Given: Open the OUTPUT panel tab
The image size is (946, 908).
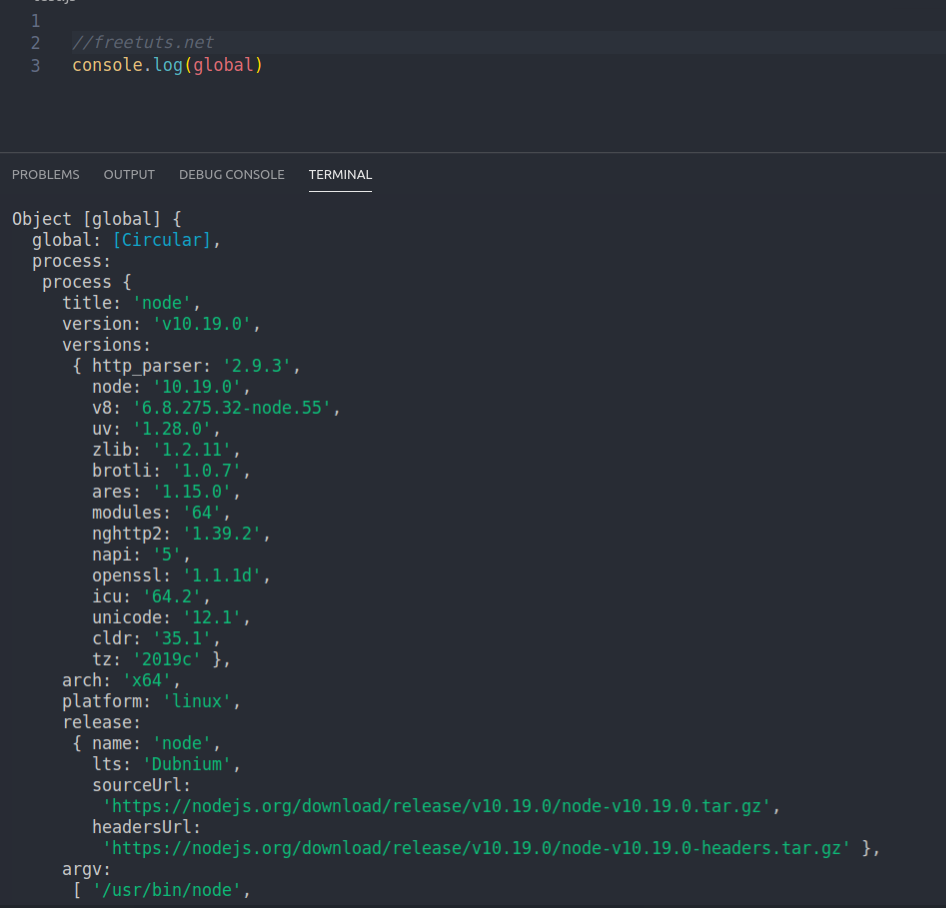Looking at the screenshot, I should coord(128,174).
